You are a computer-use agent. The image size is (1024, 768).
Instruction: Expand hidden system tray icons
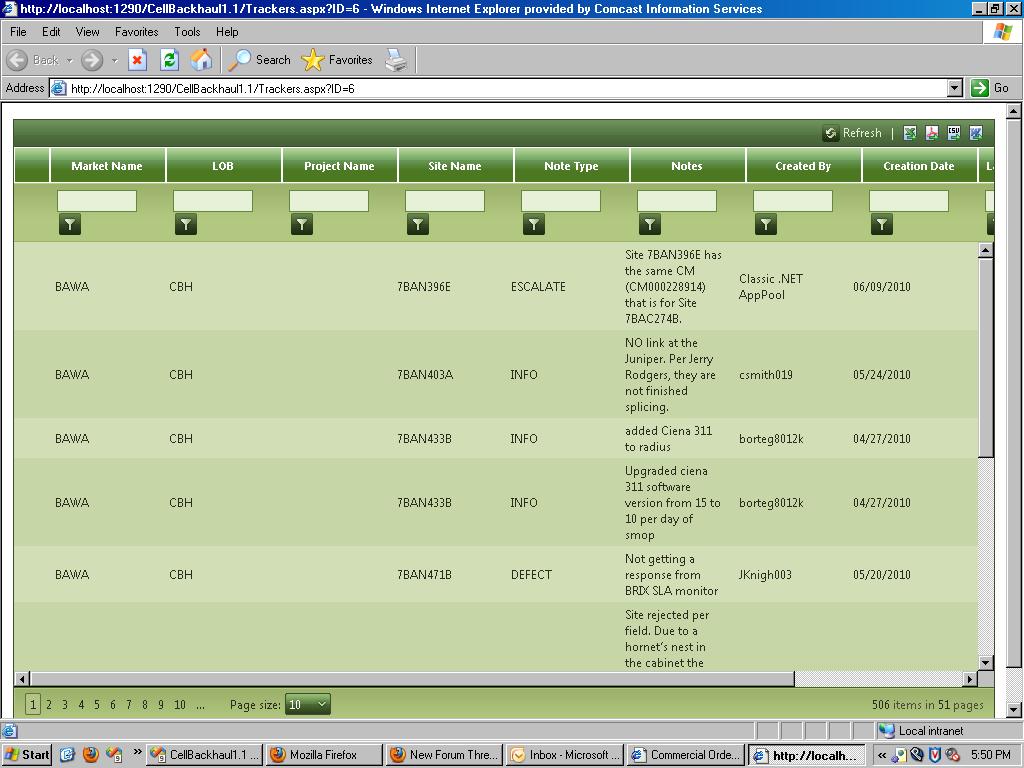882,756
